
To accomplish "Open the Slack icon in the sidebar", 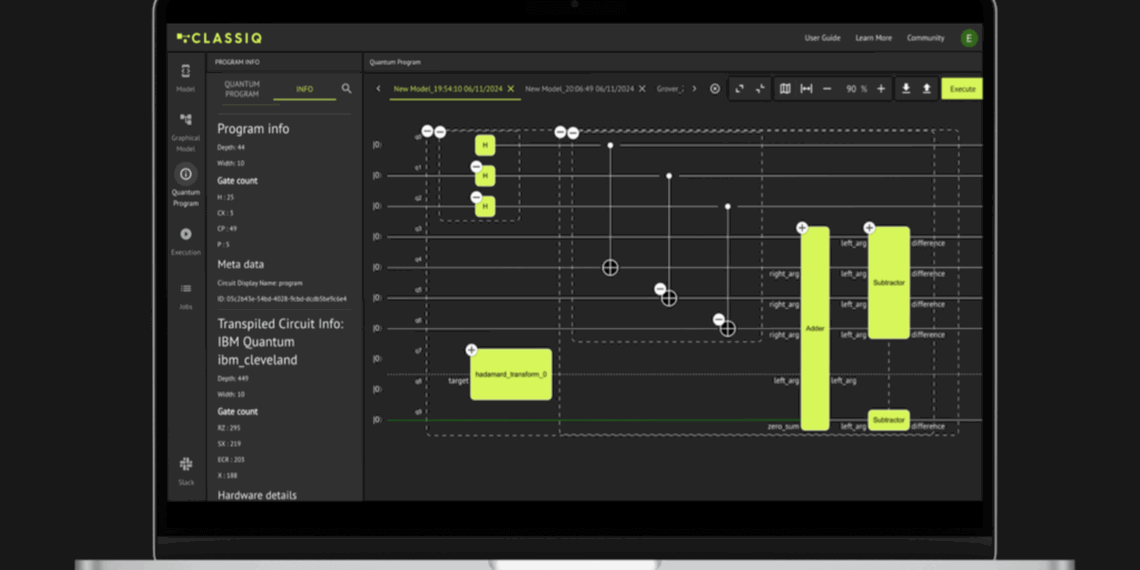I will pos(185,464).
